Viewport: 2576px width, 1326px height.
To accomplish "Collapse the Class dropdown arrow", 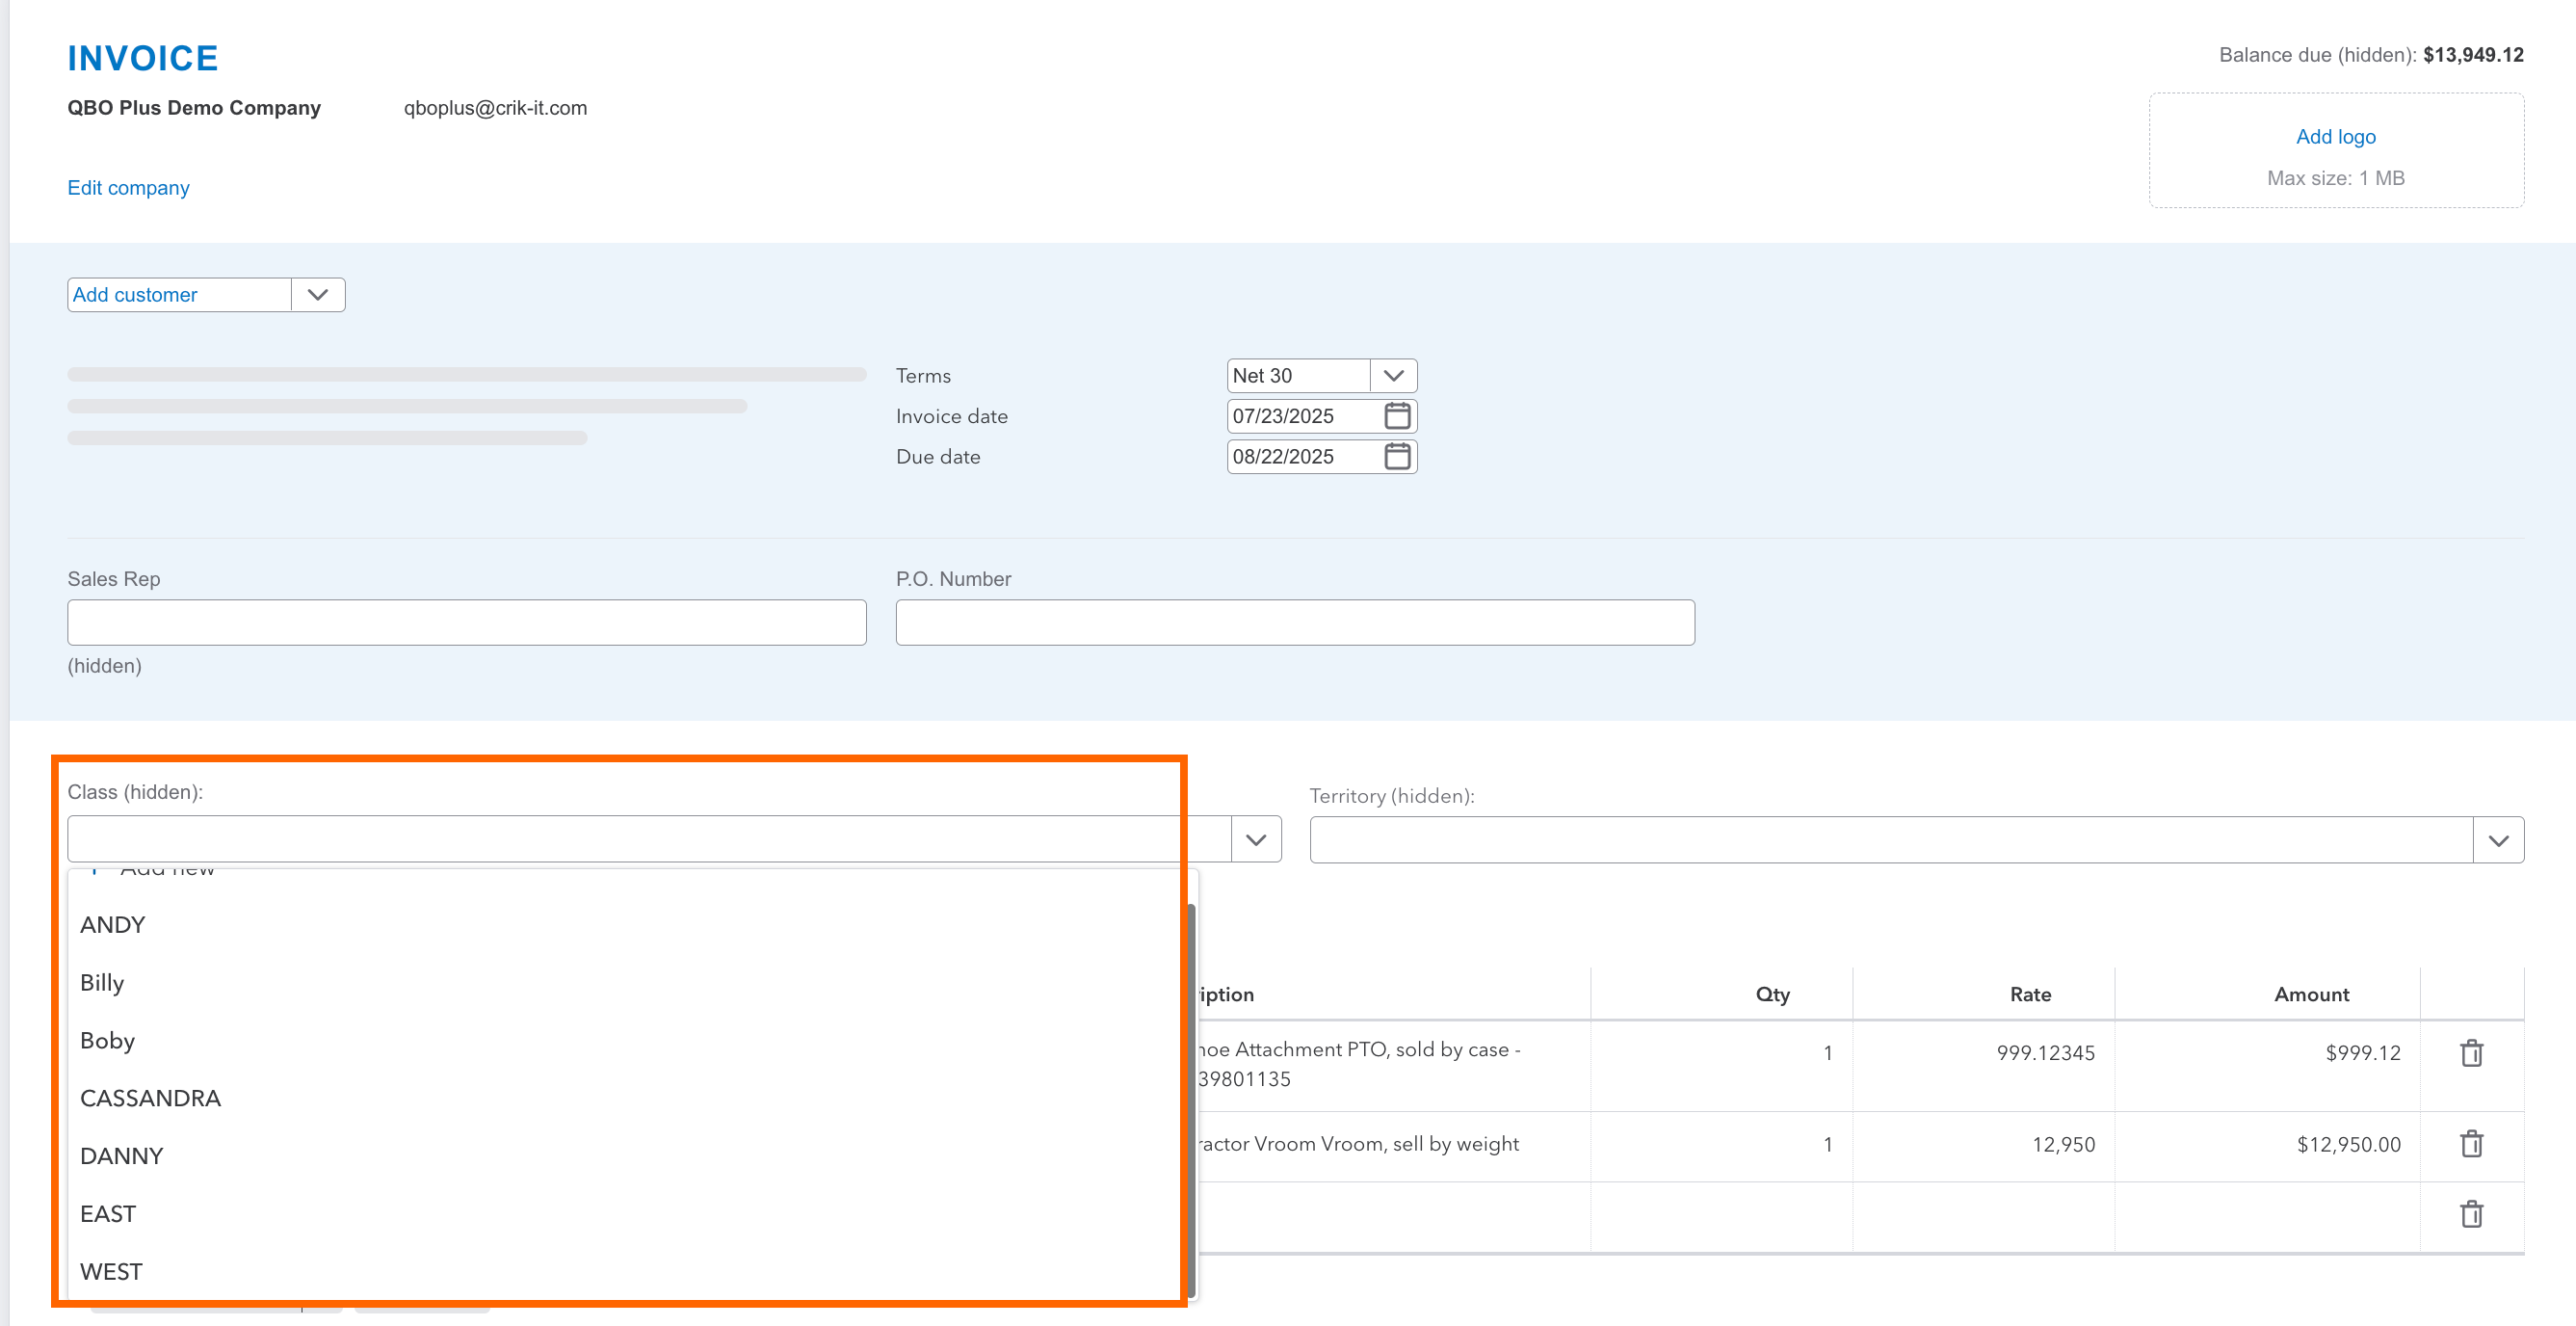I will tap(1255, 840).
